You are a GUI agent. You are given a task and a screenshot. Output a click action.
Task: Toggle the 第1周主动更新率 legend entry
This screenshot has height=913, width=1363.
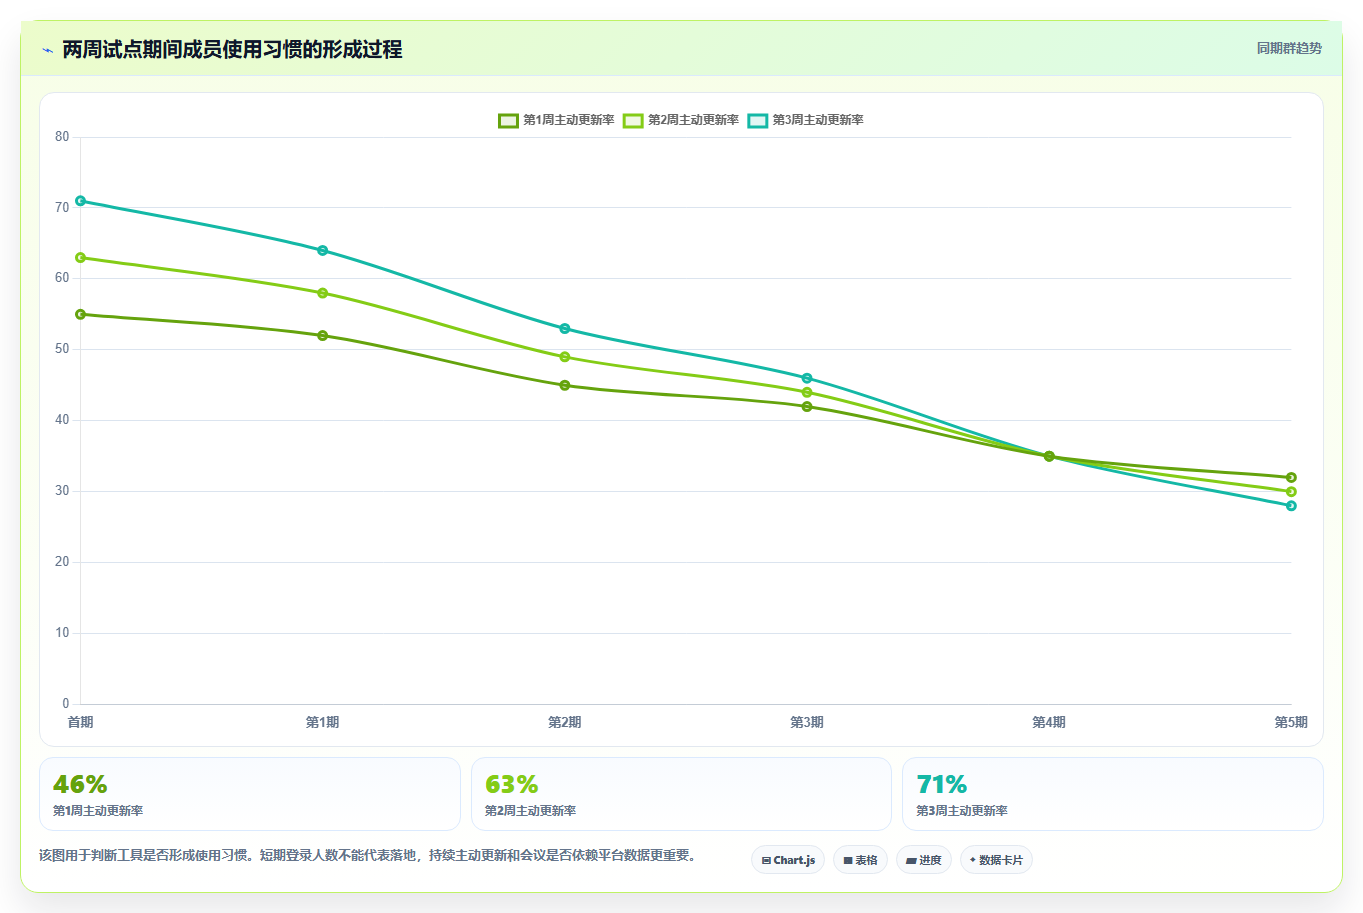point(557,120)
